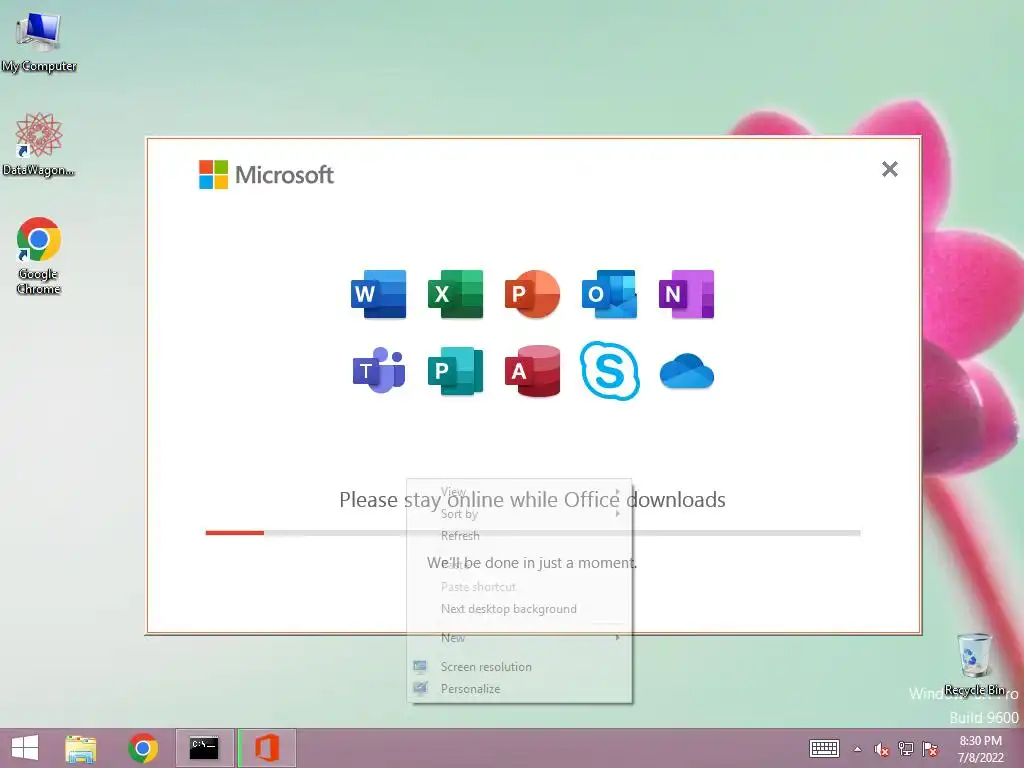1024x768 pixels.
Task: Open Chrome from the taskbar
Action: point(143,748)
